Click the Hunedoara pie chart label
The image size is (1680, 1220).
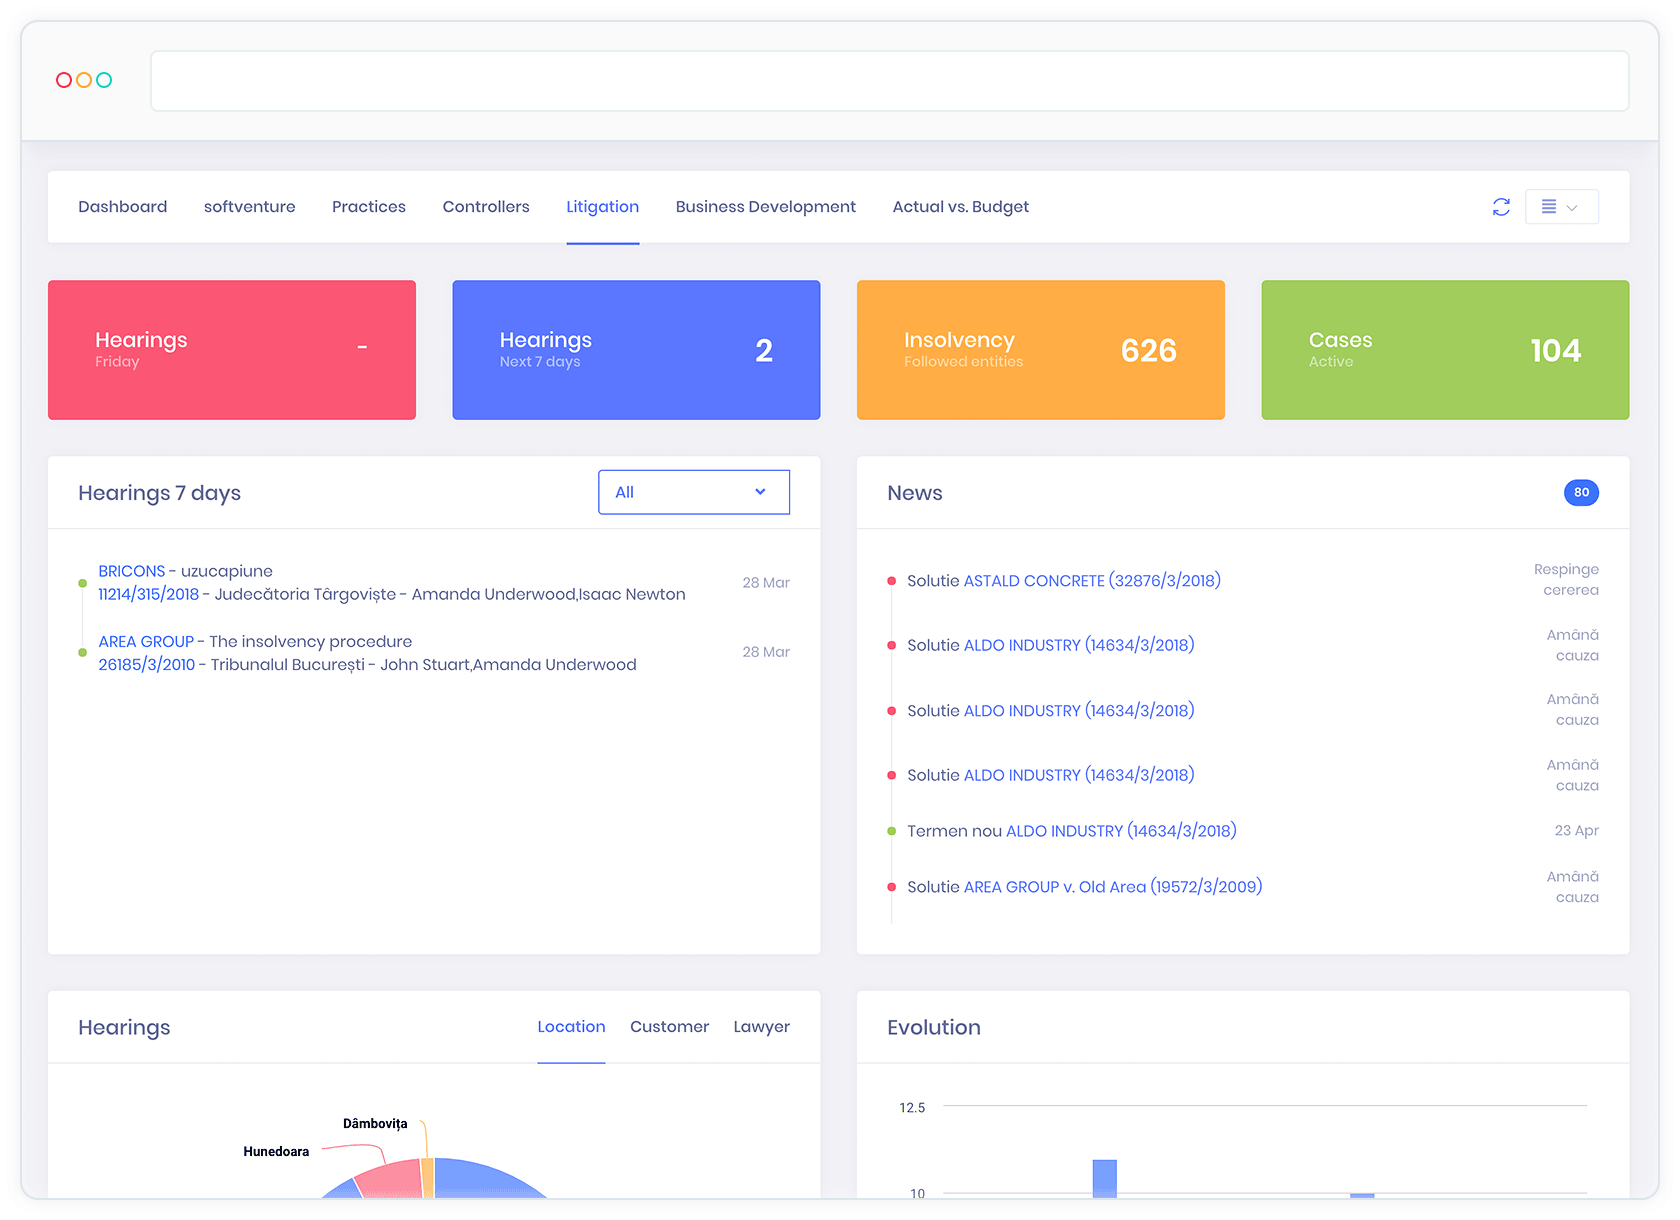[276, 1152]
